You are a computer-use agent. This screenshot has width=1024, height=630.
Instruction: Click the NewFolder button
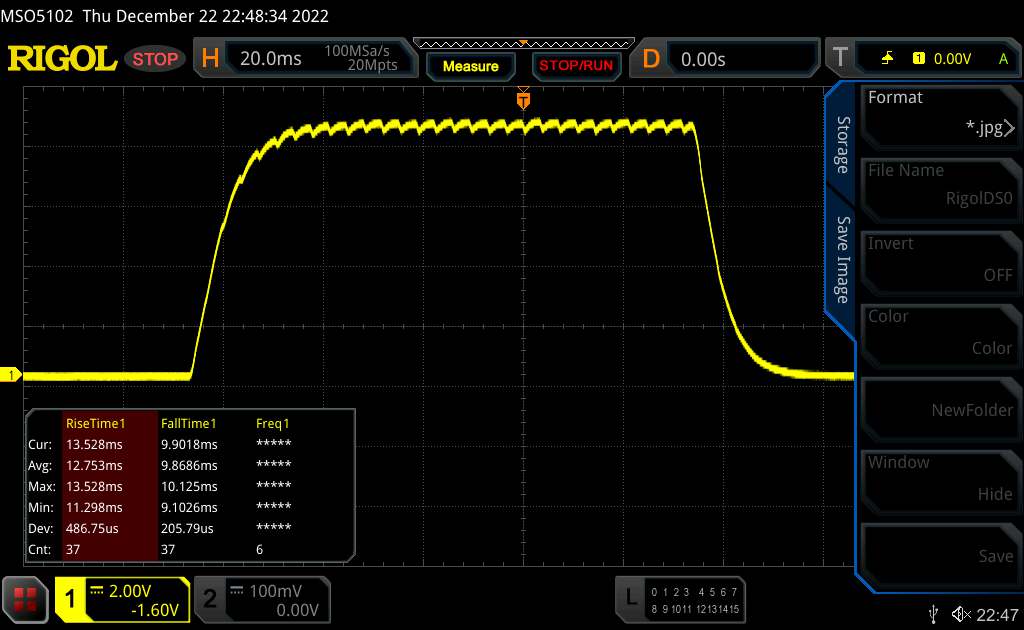point(940,410)
